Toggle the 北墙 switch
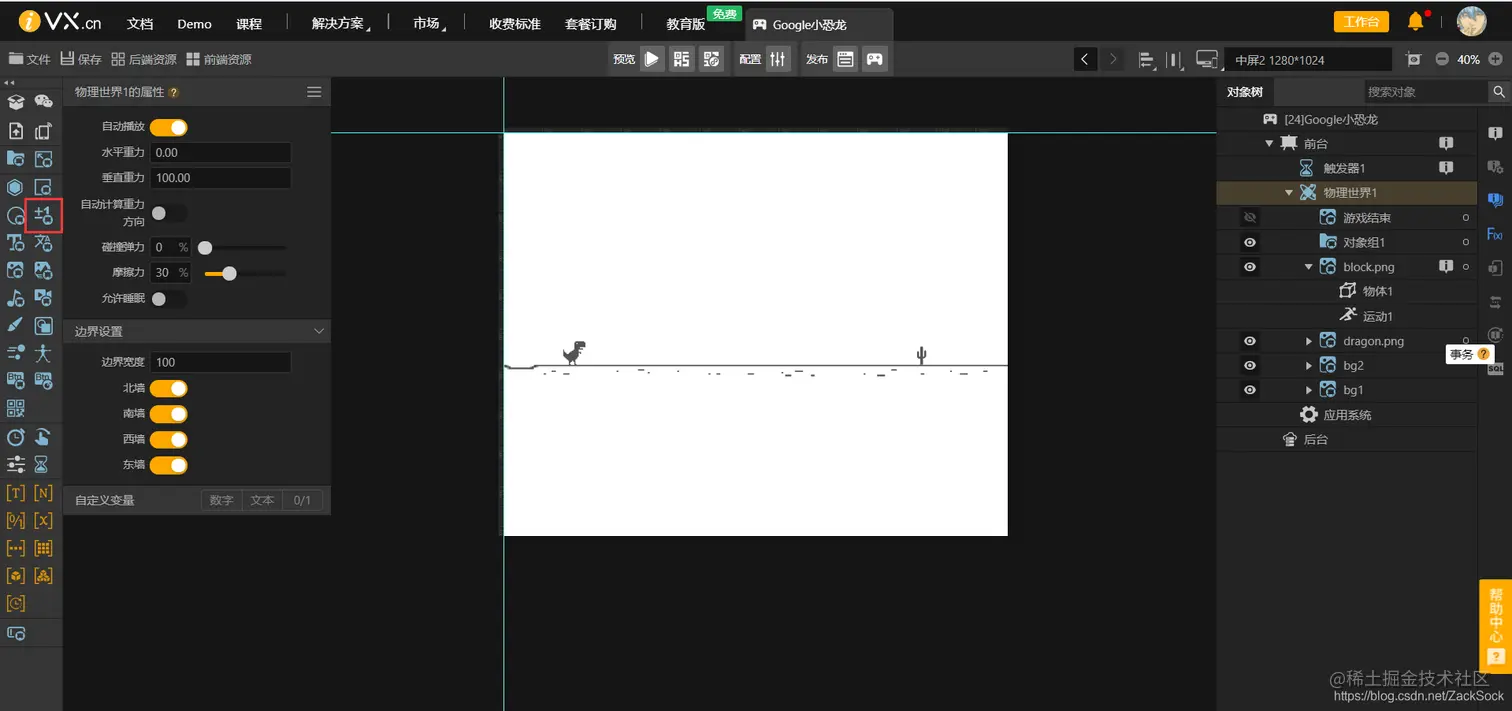Image resolution: width=1512 pixels, height=711 pixels. [169, 388]
